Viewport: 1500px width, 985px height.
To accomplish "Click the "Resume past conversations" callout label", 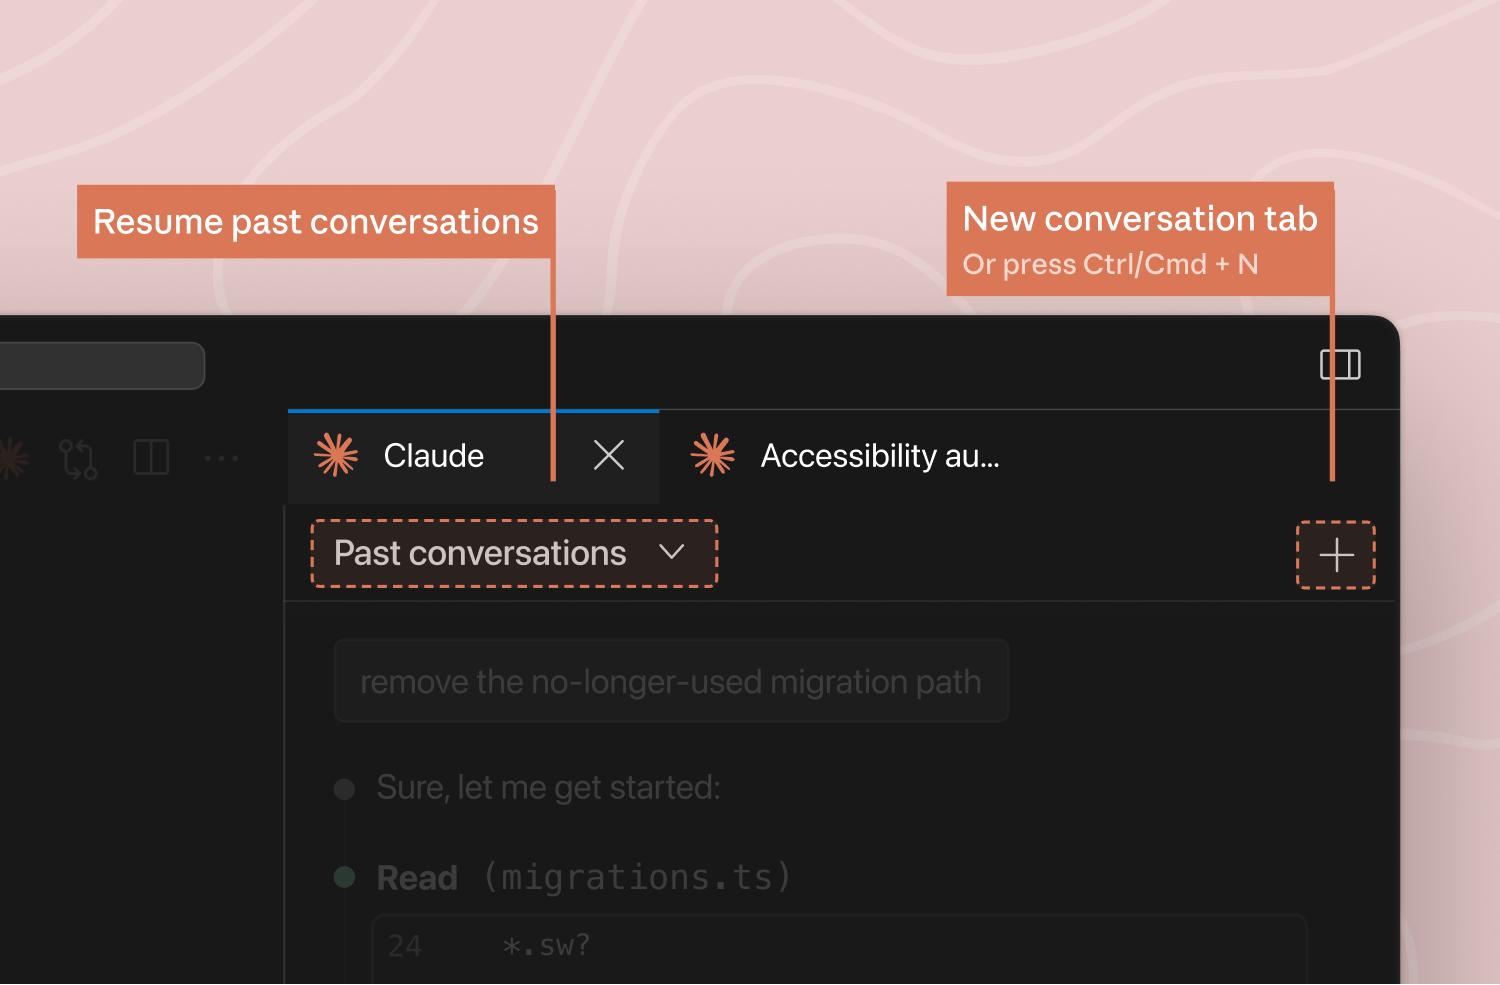I will (315, 222).
